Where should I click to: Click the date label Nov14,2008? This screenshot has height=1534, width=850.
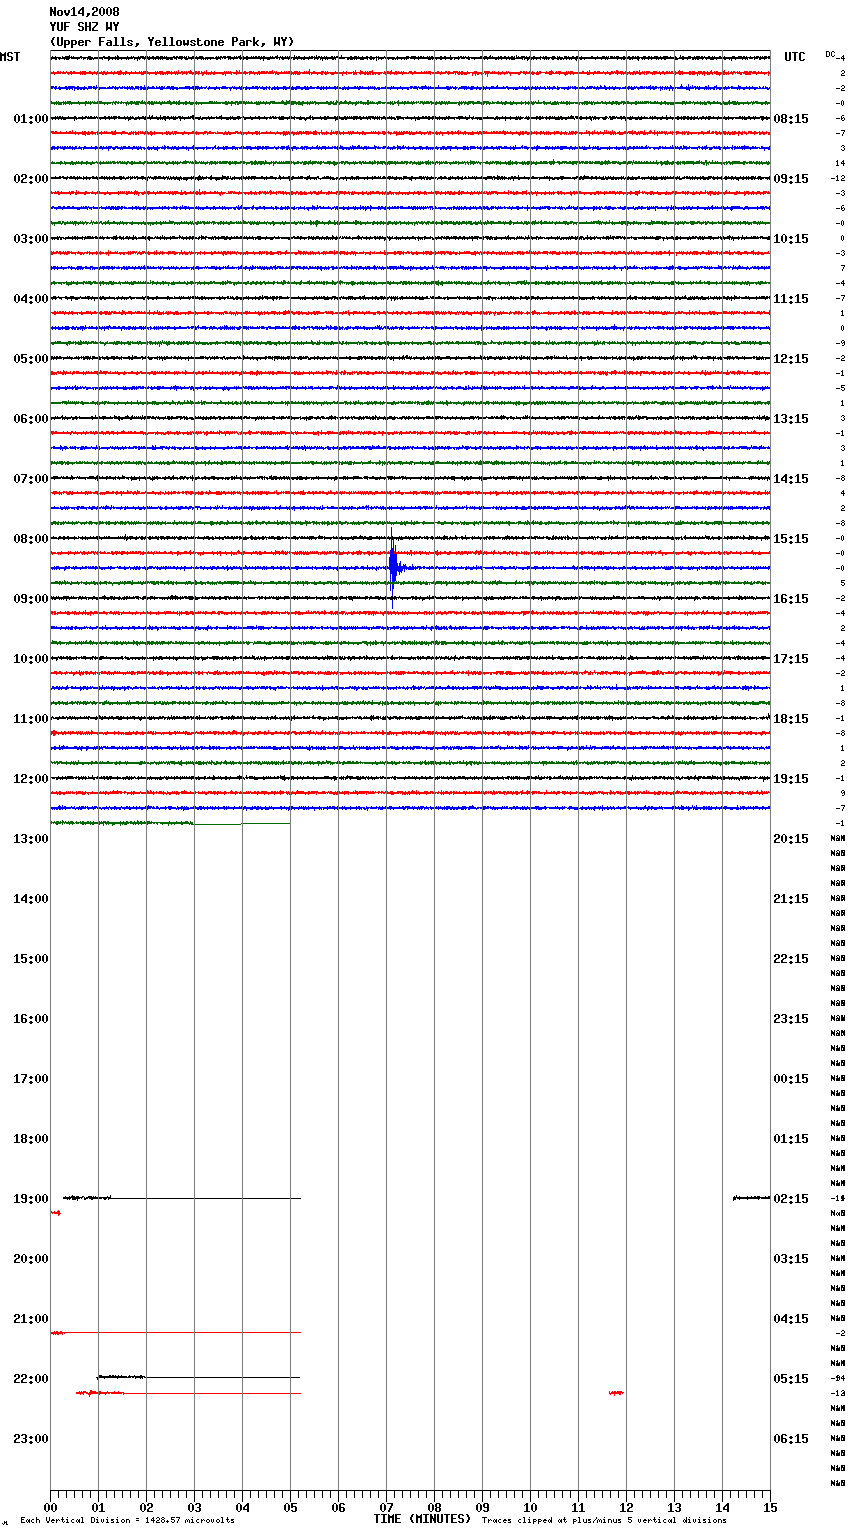84,12
